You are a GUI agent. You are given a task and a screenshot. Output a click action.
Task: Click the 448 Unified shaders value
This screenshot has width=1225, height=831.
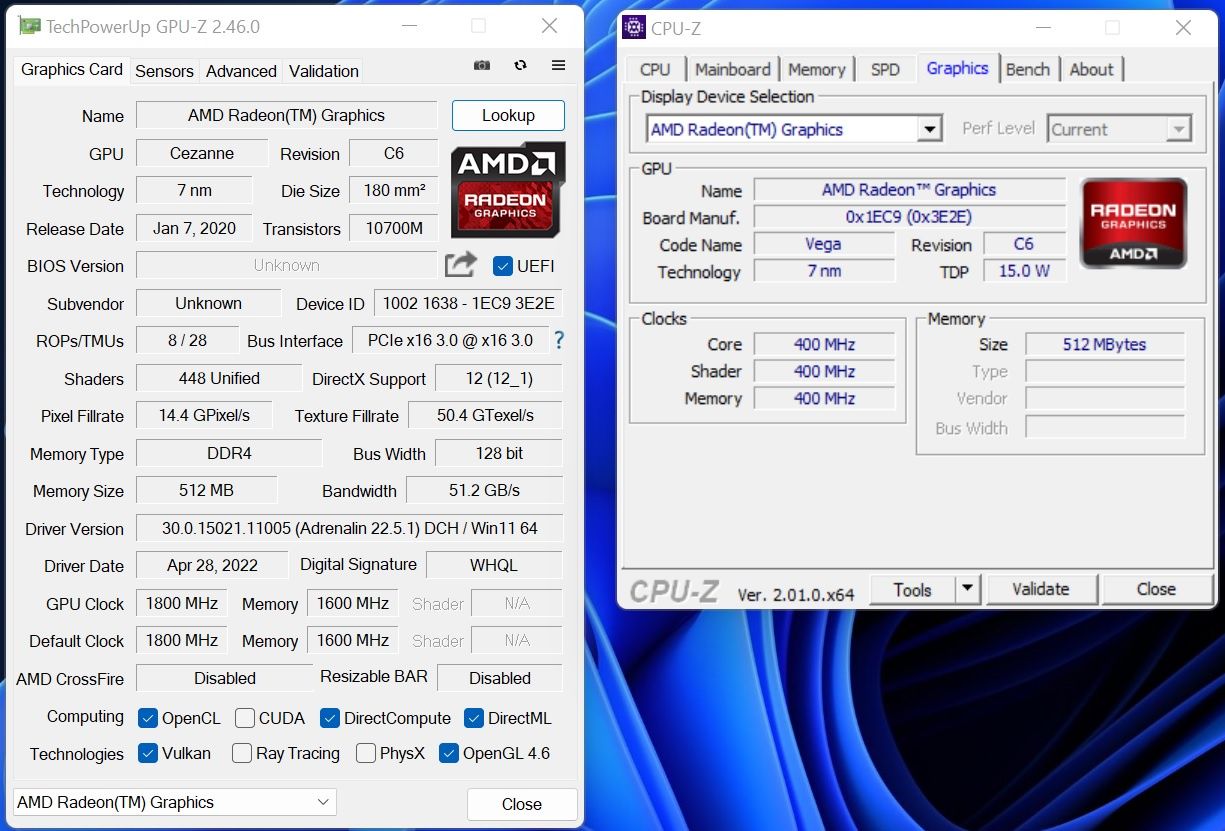click(x=218, y=378)
